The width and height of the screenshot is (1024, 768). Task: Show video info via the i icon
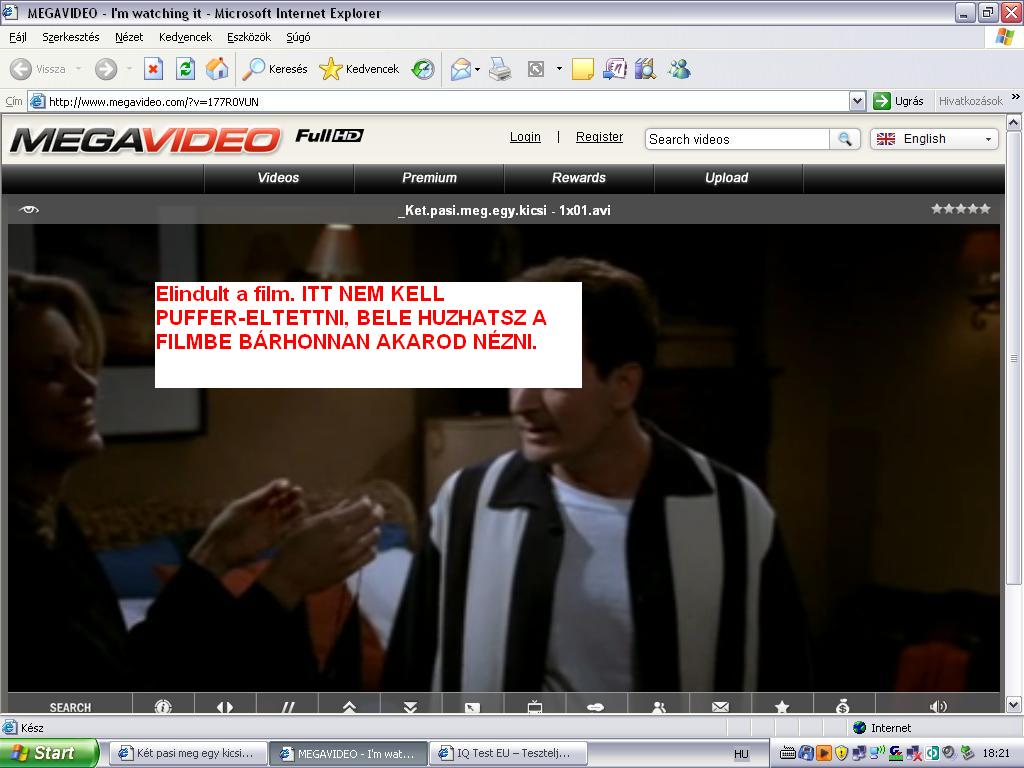pos(163,707)
